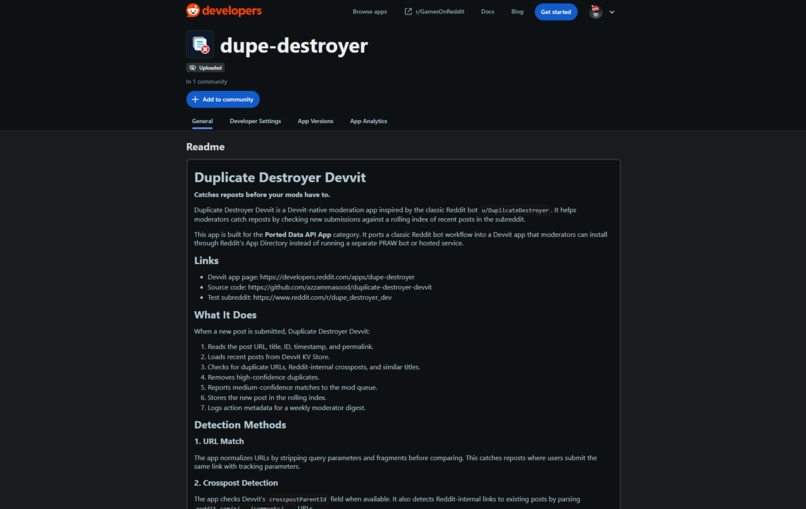Open the GitHub source code link
806x509 pixels.
pos(340,287)
